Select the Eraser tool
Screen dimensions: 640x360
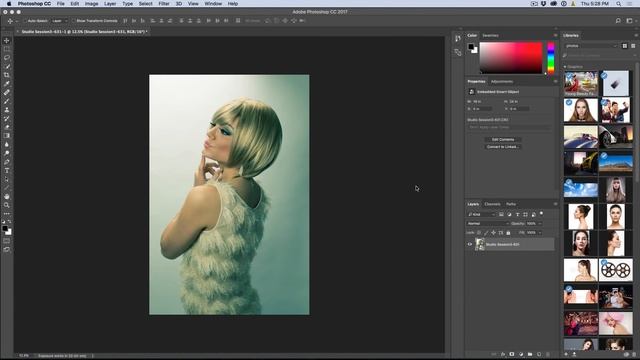coord(7,127)
